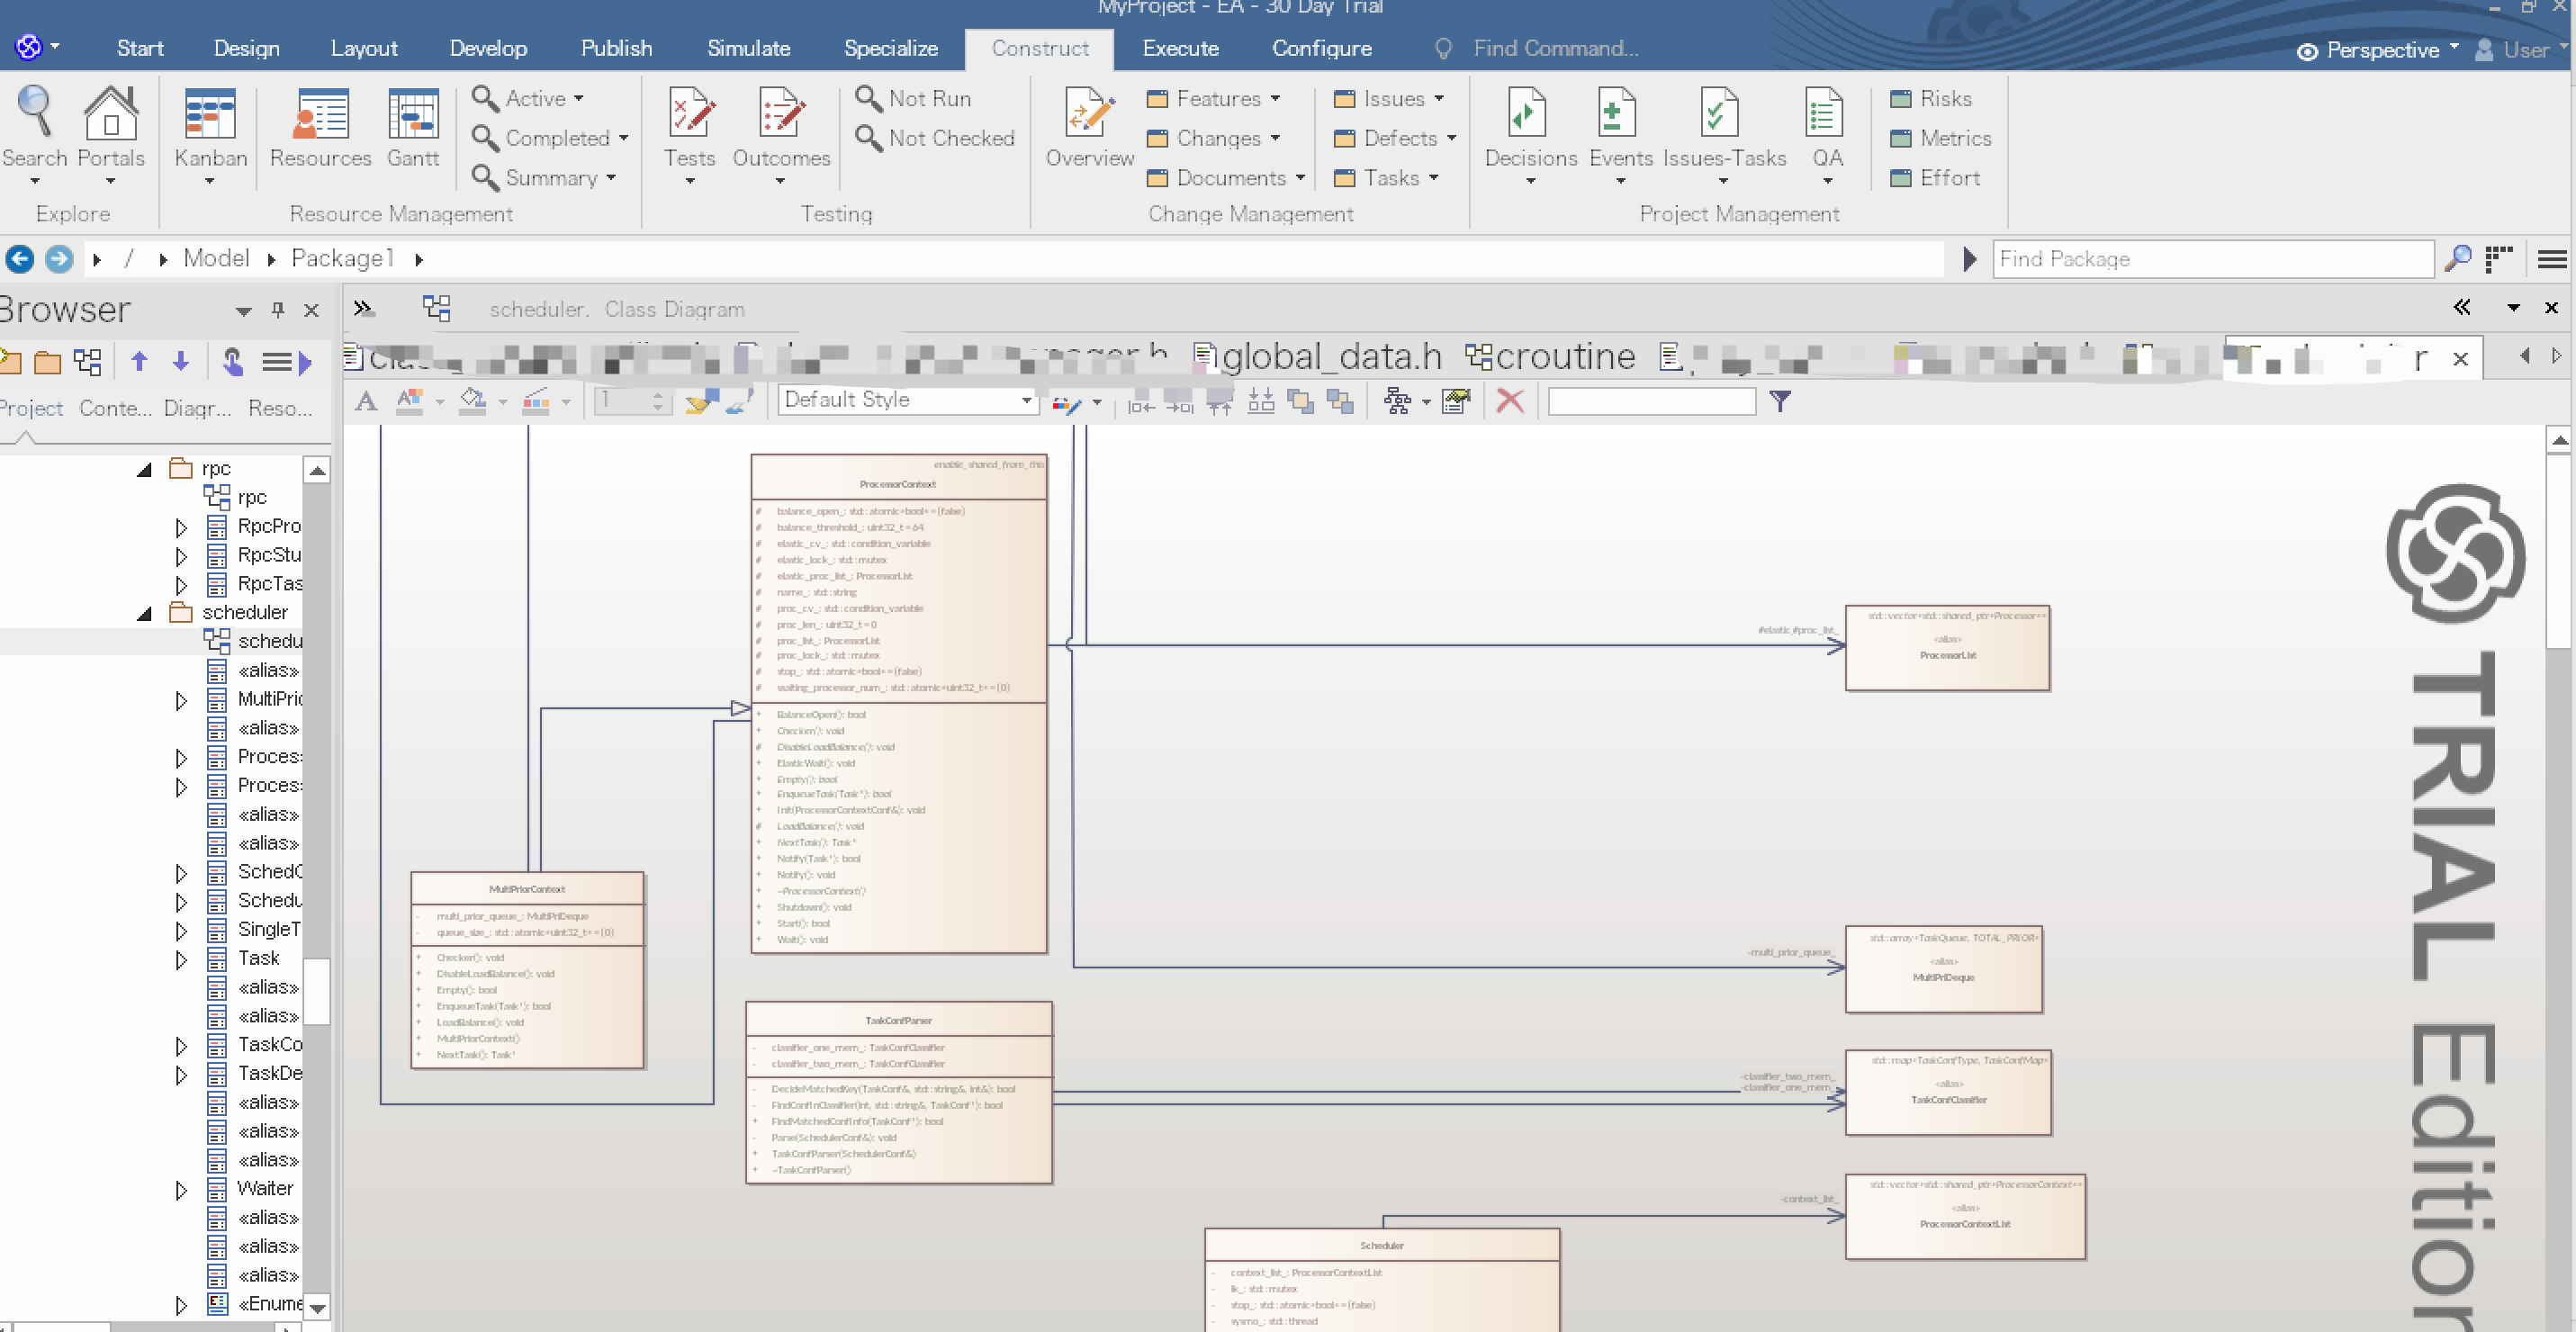Collapse the scheduler folder in Browser tree
Screen dimensions: 2576x1332
(145, 613)
